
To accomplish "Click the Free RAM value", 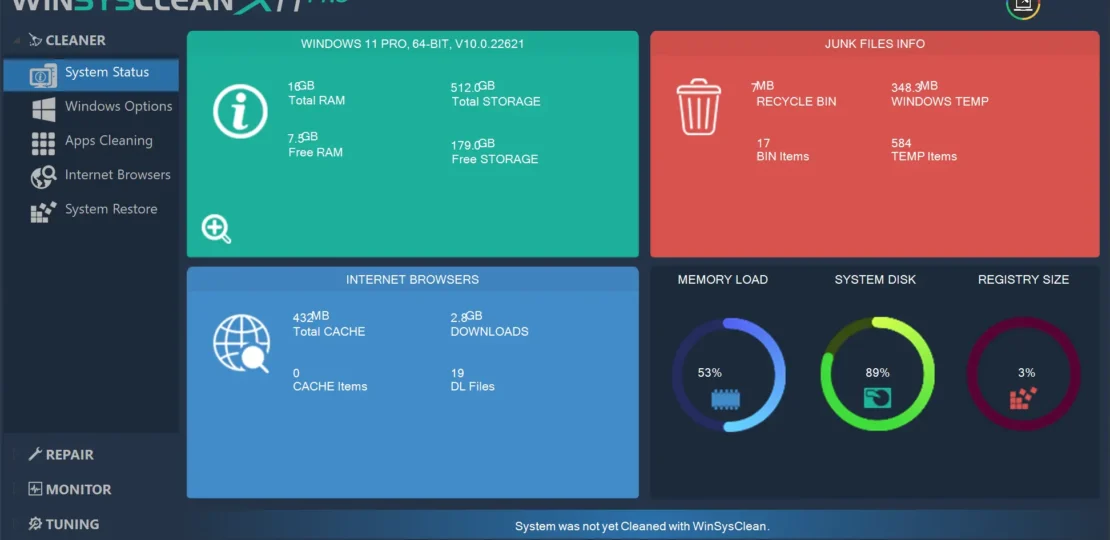I will click(x=303, y=138).
